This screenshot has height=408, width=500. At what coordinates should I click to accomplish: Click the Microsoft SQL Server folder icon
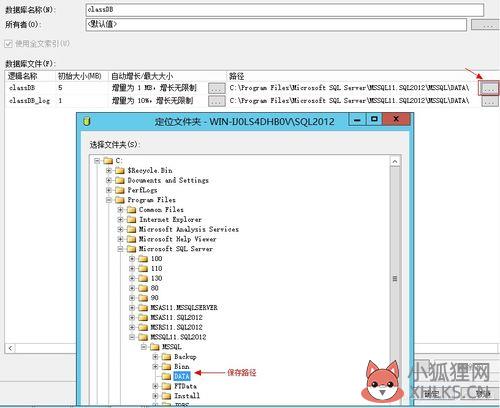point(131,249)
